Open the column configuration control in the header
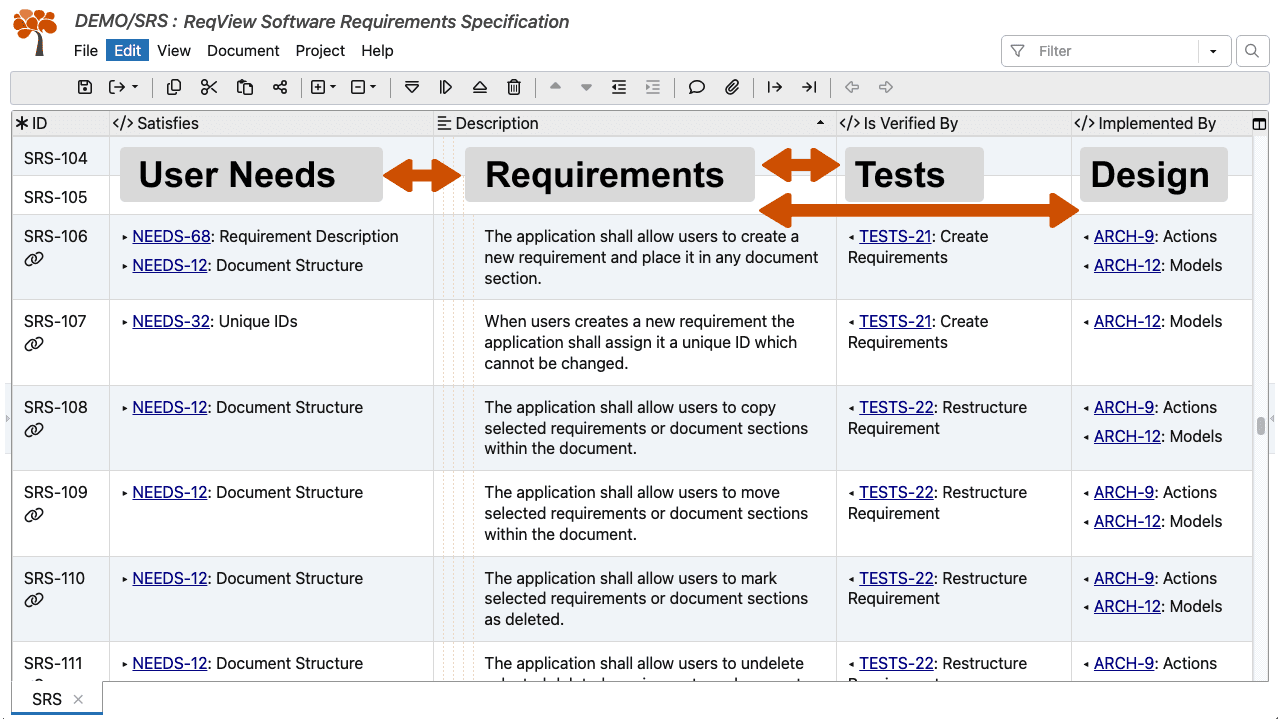This screenshot has width=1280, height=720. [1258, 123]
